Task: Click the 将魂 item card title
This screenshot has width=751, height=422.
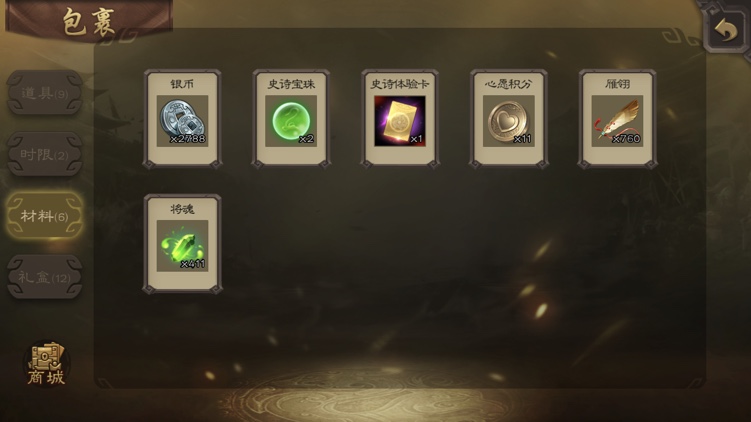Action: (x=182, y=209)
